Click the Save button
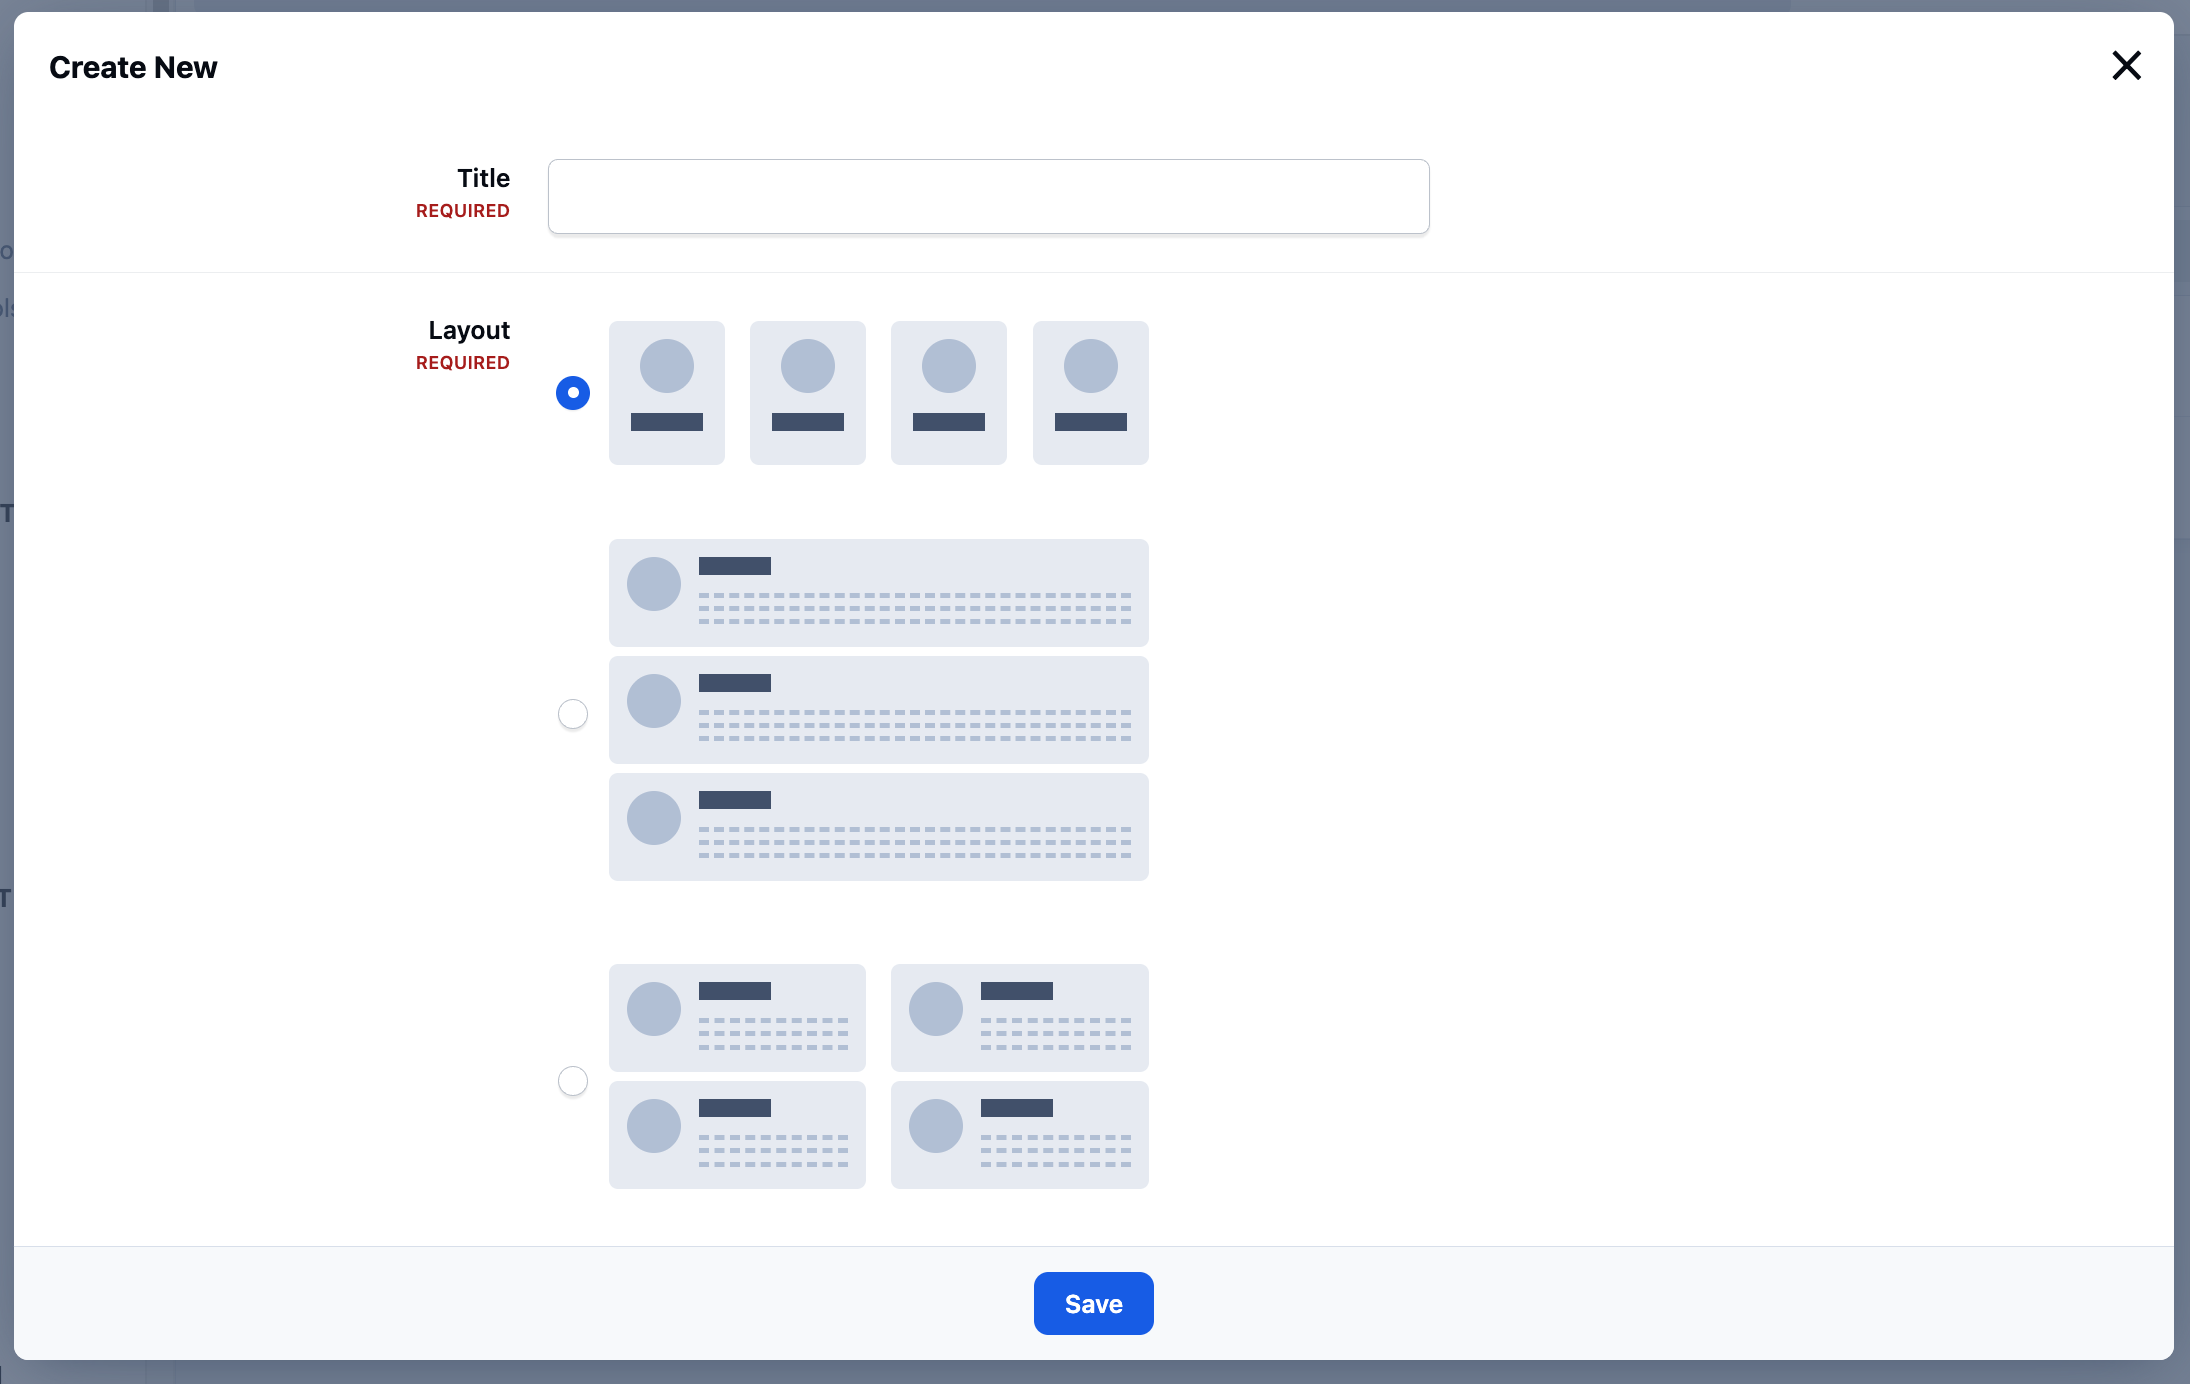 [x=1093, y=1303]
